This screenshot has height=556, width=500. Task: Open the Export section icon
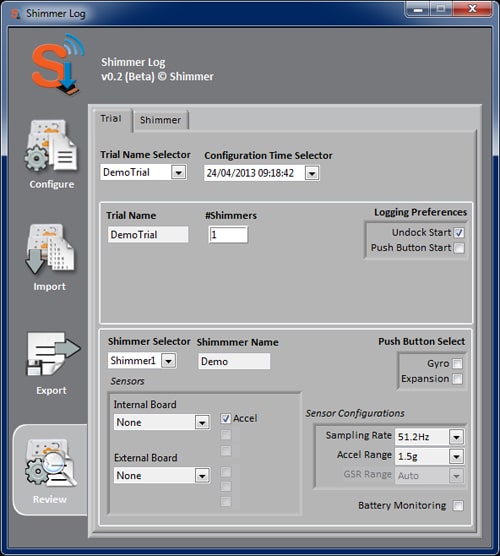tap(53, 354)
